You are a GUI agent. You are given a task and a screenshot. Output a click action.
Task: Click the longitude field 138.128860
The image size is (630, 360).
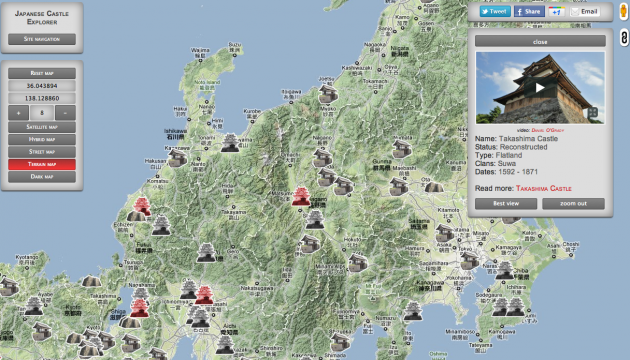point(42,98)
